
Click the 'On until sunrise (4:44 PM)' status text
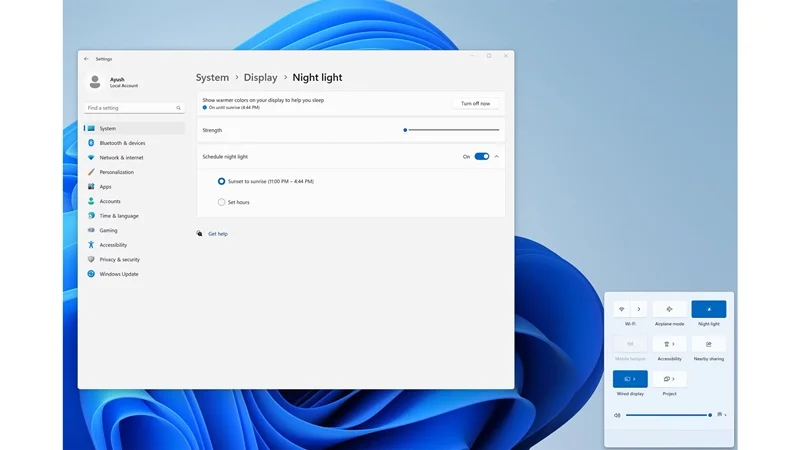click(x=234, y=108)
